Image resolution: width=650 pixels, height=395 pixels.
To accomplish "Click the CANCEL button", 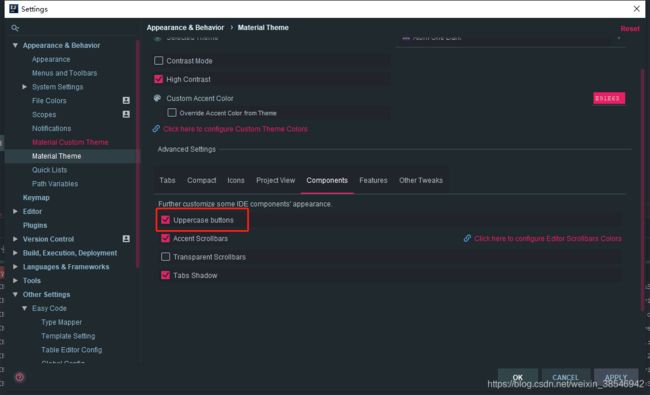I will 565,377.
